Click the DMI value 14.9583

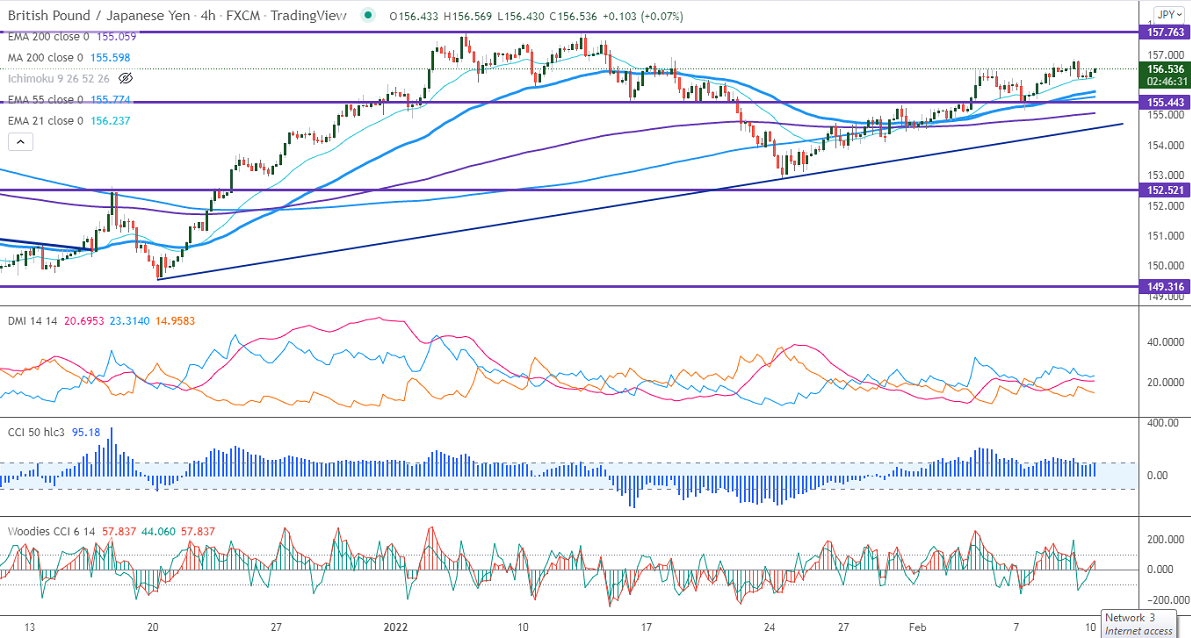click(x=175, y=321)
